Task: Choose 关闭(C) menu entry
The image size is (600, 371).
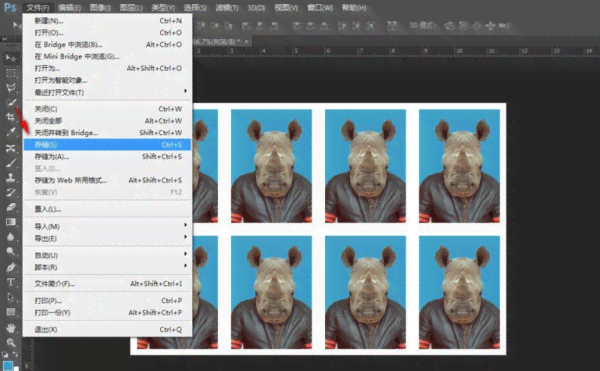Action: coord(108,109)
